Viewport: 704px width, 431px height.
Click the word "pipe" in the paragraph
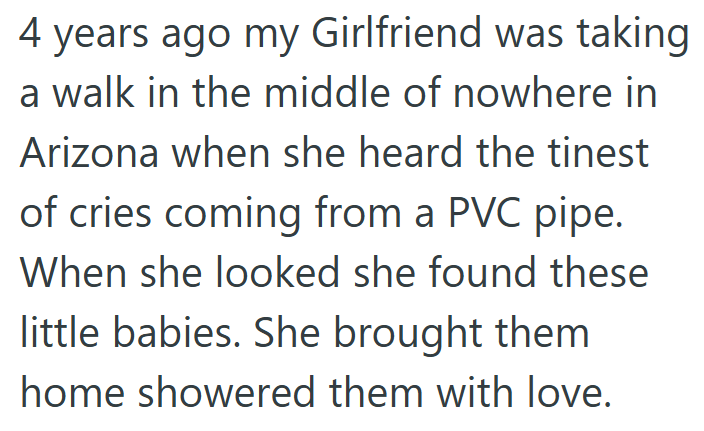[592, 215]
